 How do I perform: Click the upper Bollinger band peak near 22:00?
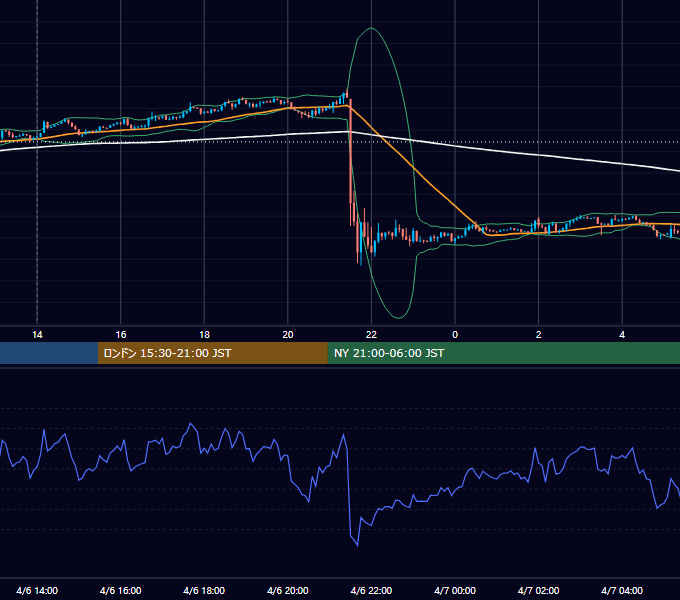(x=371, y=28)
